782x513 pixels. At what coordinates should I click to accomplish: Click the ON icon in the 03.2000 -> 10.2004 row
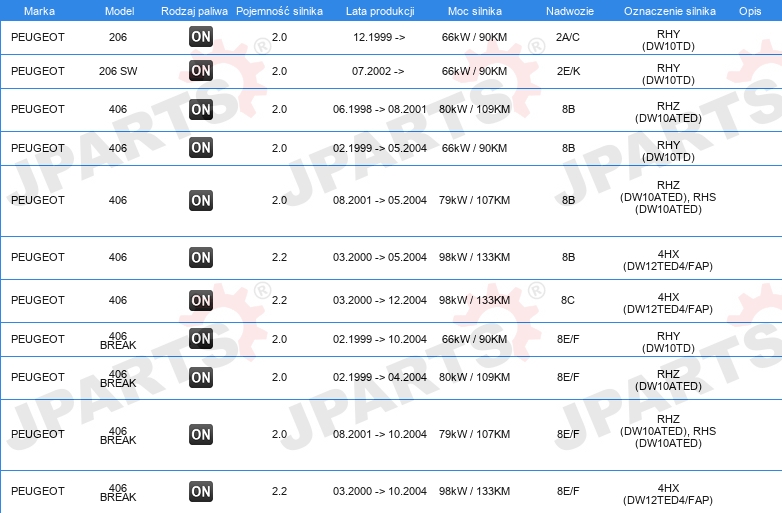[201, 491]
